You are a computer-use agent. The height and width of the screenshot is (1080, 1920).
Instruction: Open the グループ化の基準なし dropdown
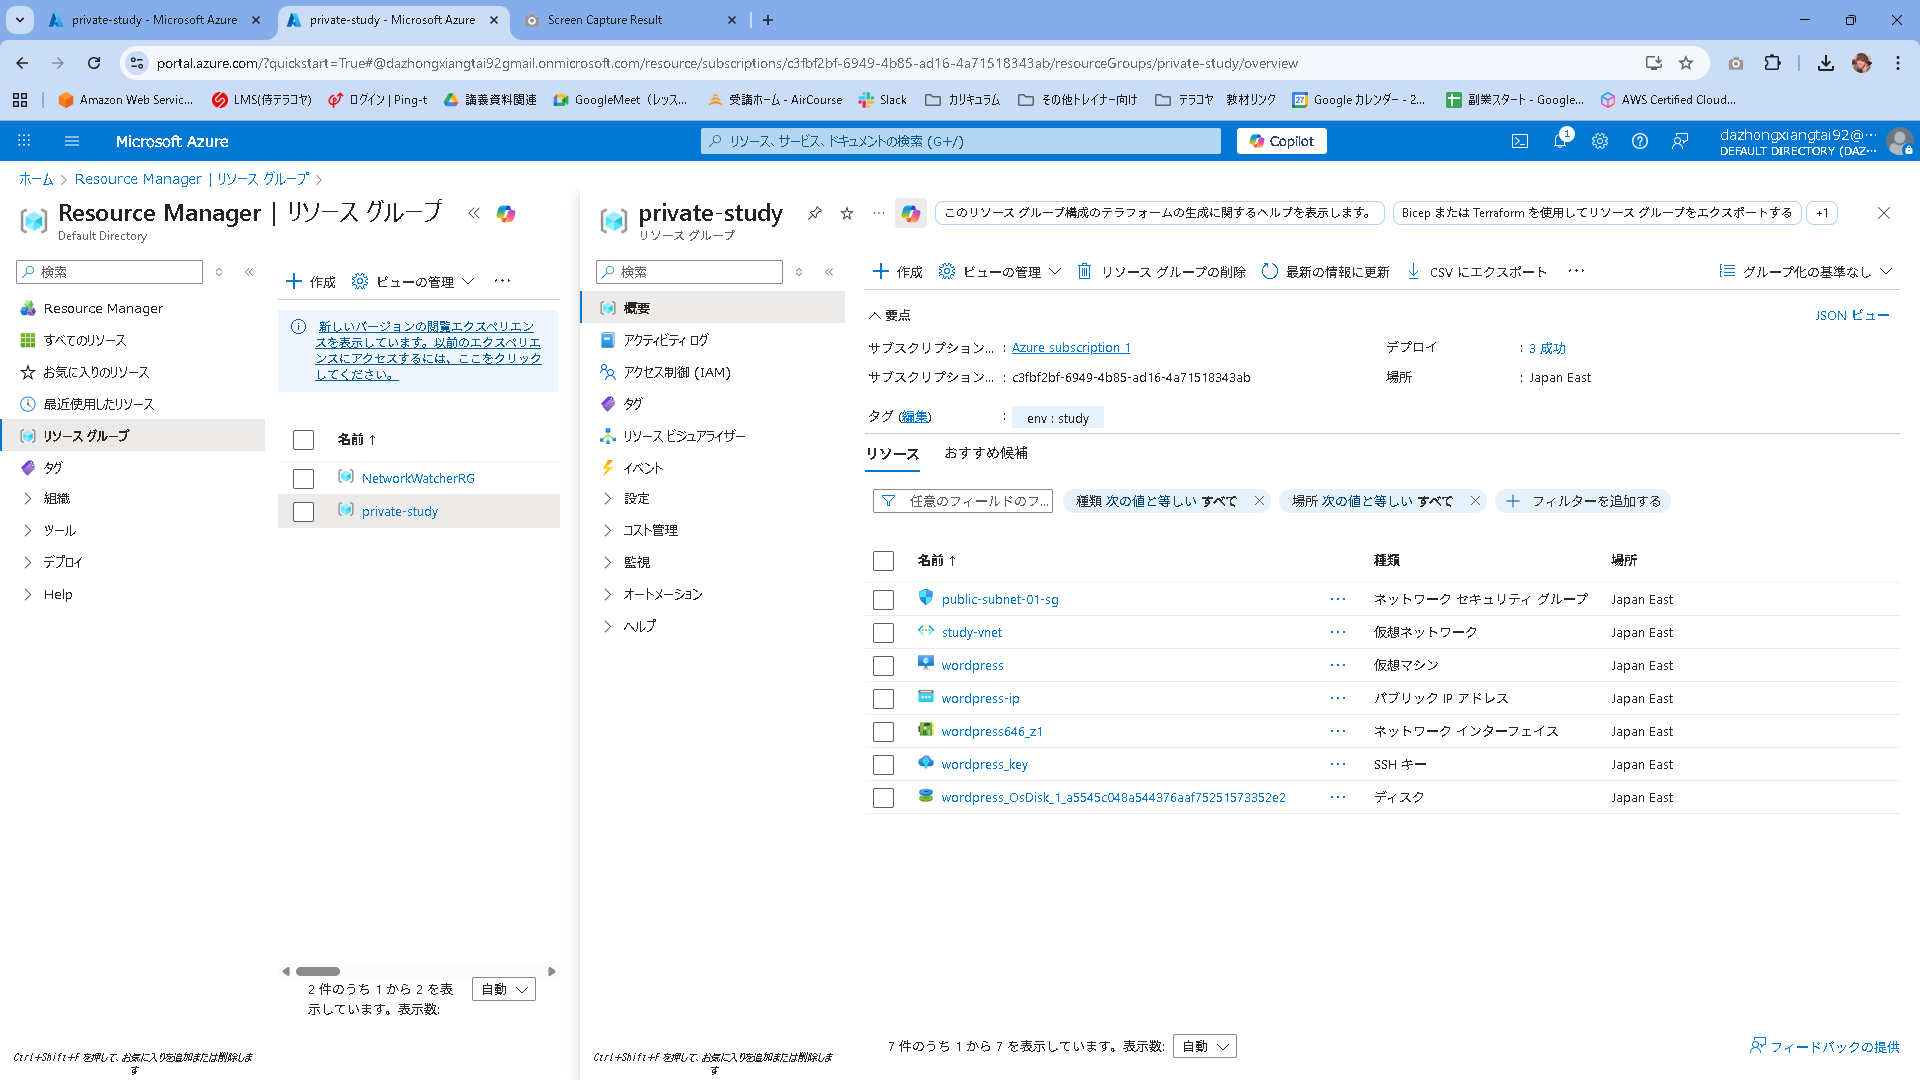pyautogui.click(x=1805, y=271)
